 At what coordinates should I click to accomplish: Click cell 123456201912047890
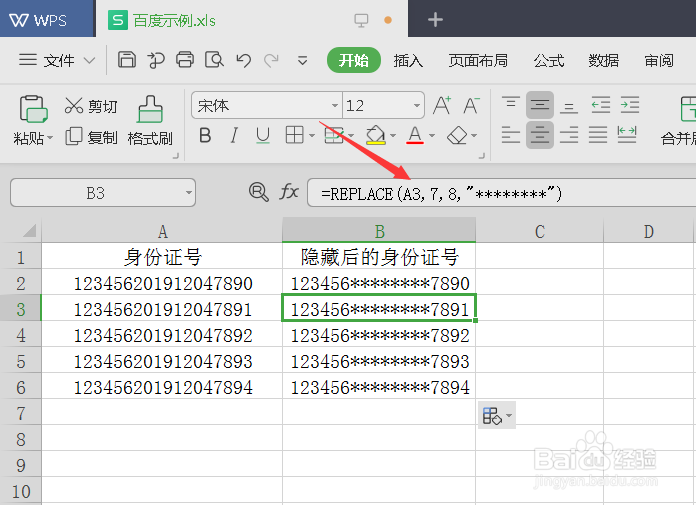162,283
